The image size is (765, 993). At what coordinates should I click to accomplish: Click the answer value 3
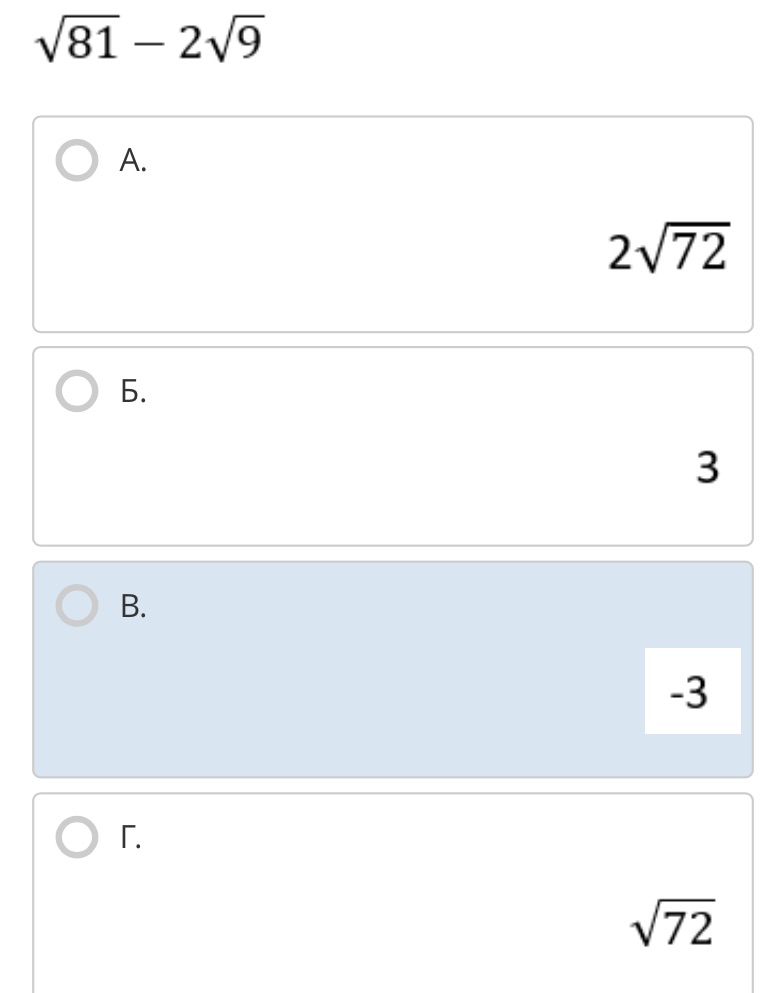coord(708,466)
